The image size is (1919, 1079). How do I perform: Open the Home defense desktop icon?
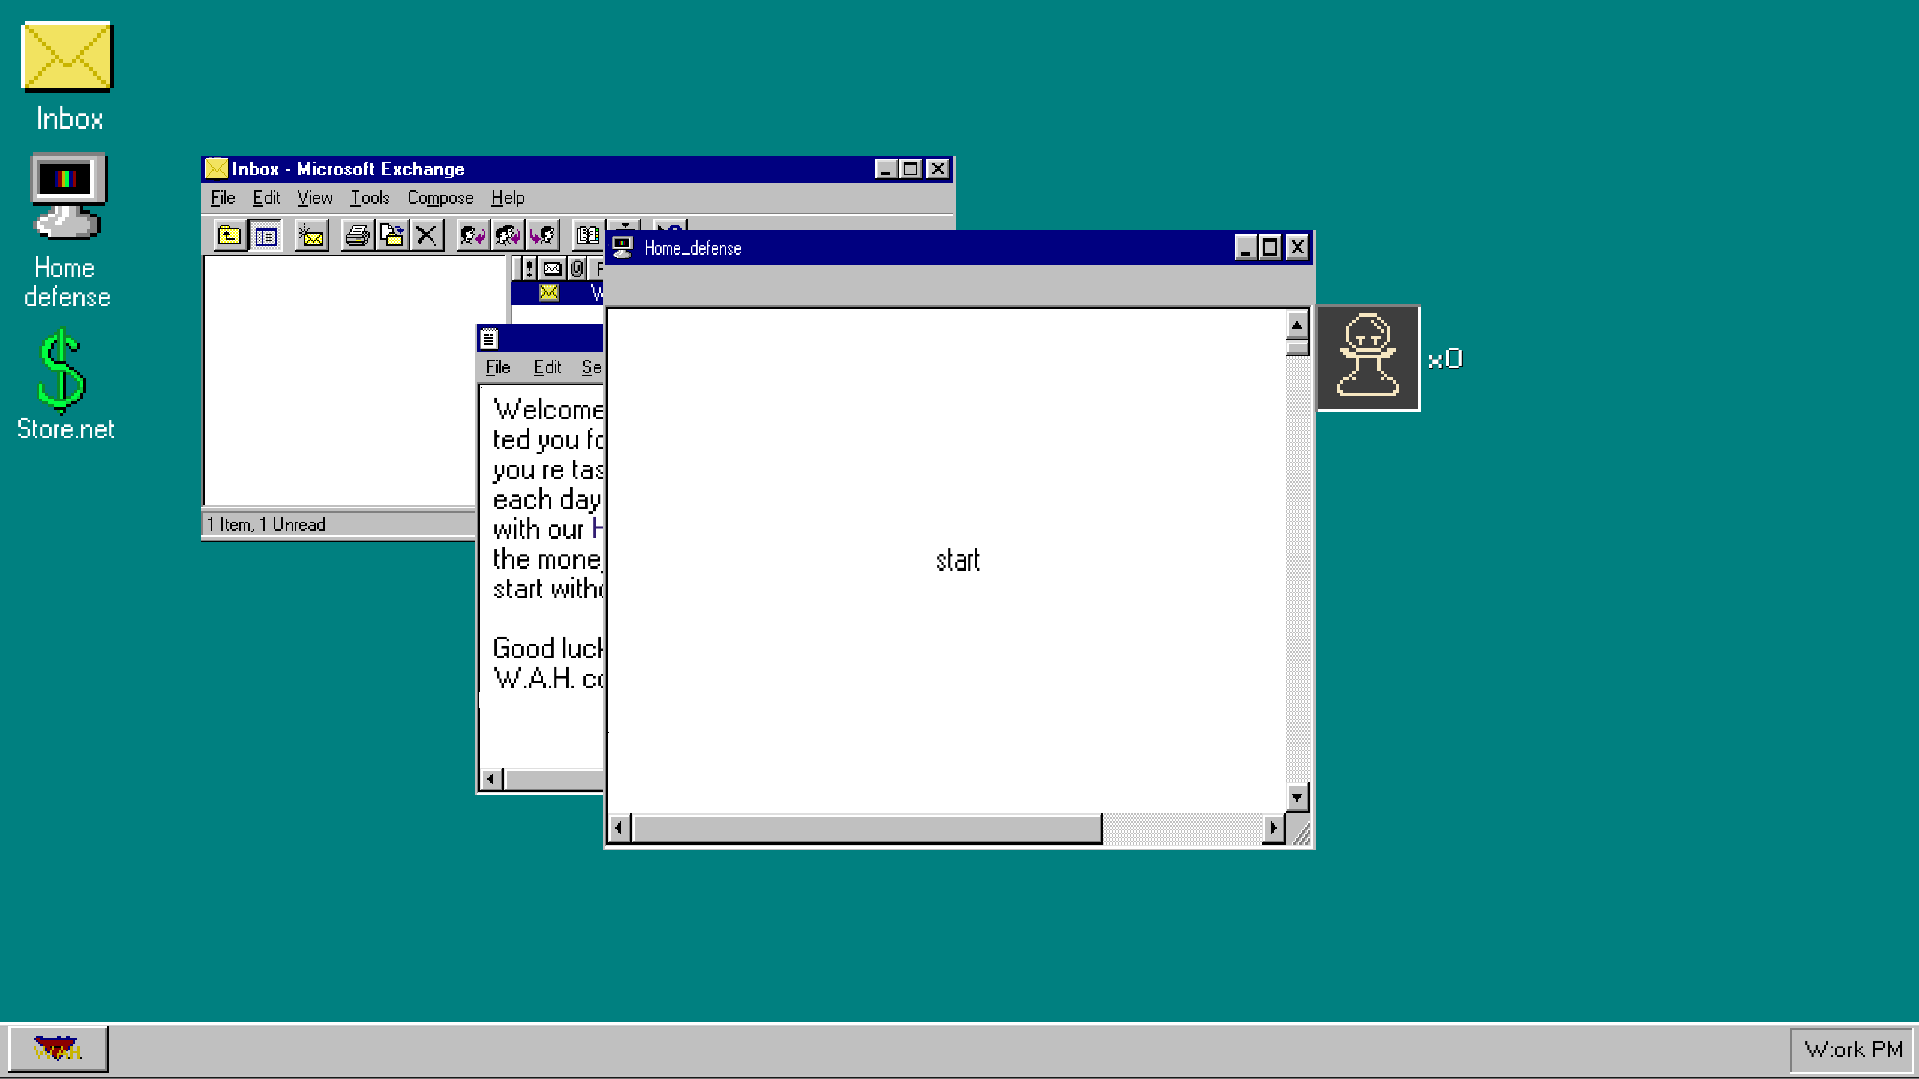67,231
